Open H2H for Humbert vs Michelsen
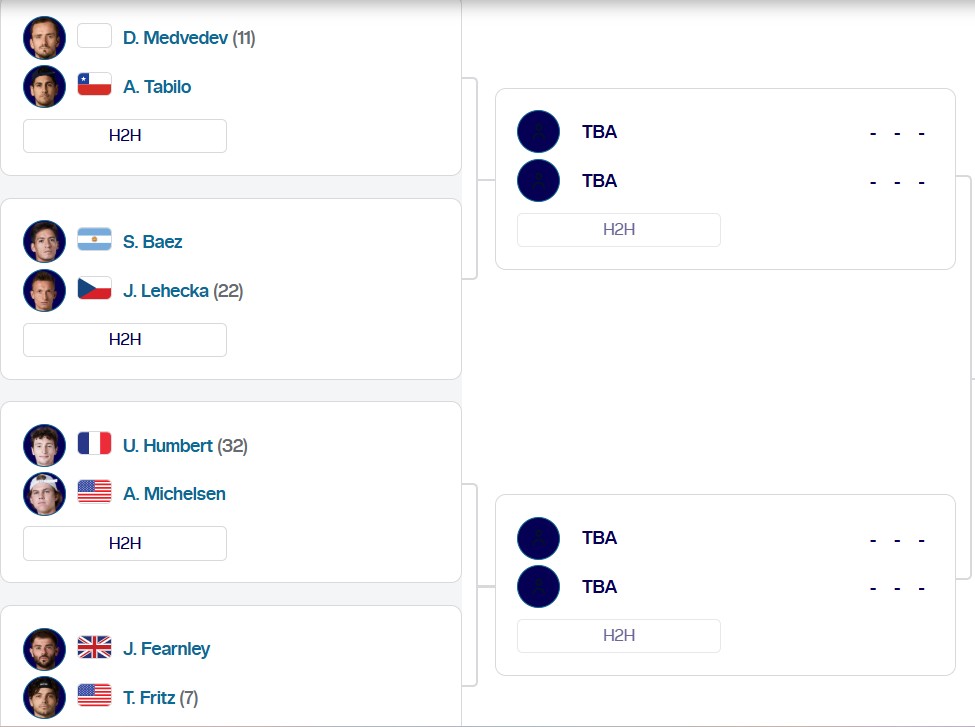The height and width of the screenshot is (727, 975). [125, 544]
